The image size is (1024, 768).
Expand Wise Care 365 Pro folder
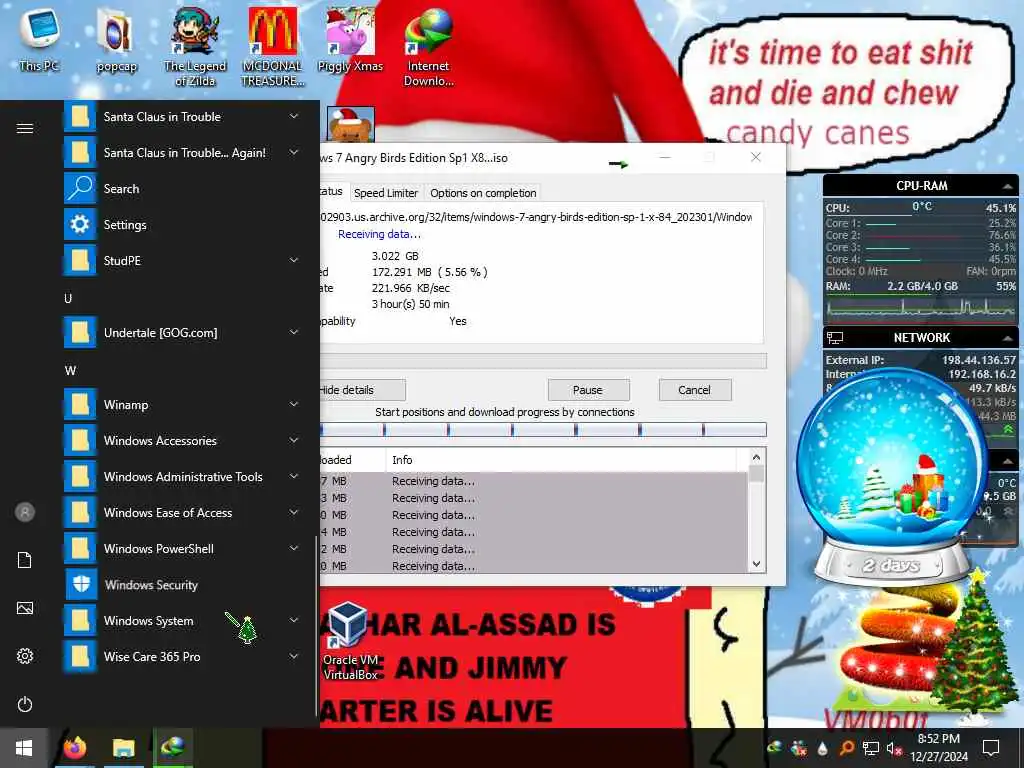coord(294,656)
